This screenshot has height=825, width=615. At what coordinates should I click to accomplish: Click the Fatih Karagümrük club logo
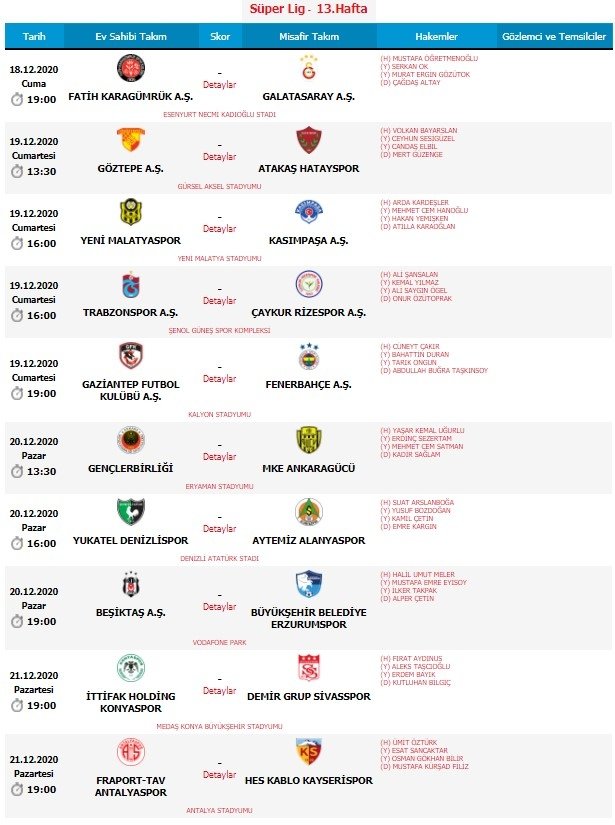click(130, 68)
